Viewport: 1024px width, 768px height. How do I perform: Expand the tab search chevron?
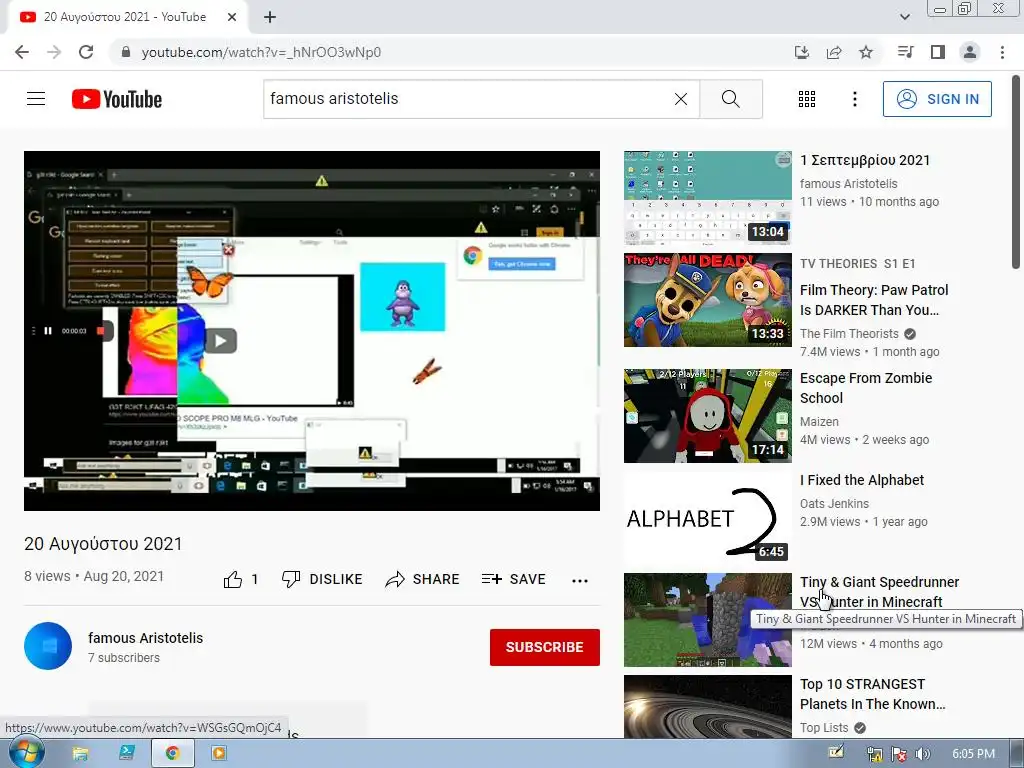click(x=904, y=17)
